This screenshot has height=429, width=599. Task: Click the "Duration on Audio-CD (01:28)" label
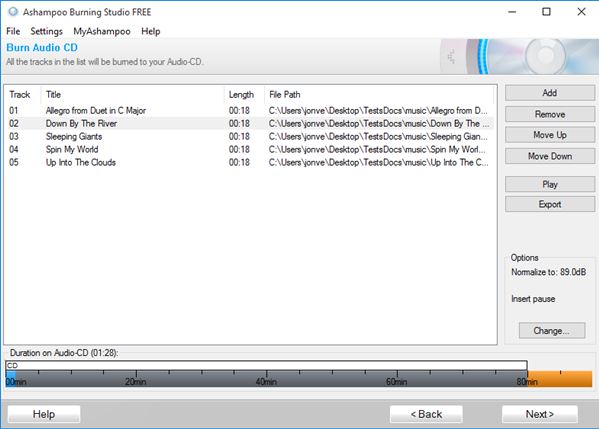pyautogui.click(x=64, y=353)
